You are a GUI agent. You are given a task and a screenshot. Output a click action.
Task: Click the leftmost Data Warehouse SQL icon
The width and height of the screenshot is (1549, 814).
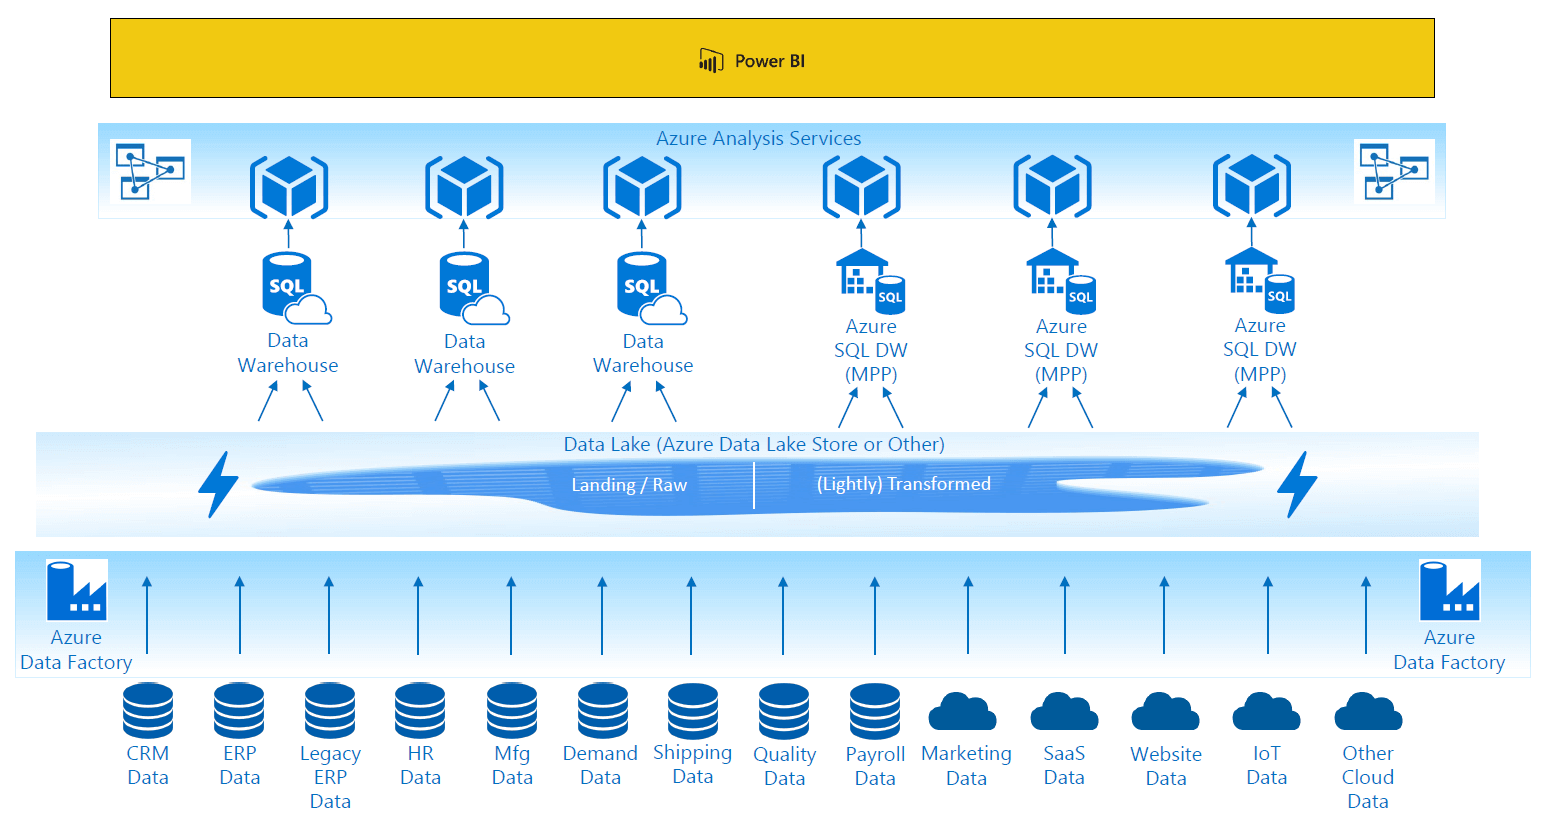point(294,289)
